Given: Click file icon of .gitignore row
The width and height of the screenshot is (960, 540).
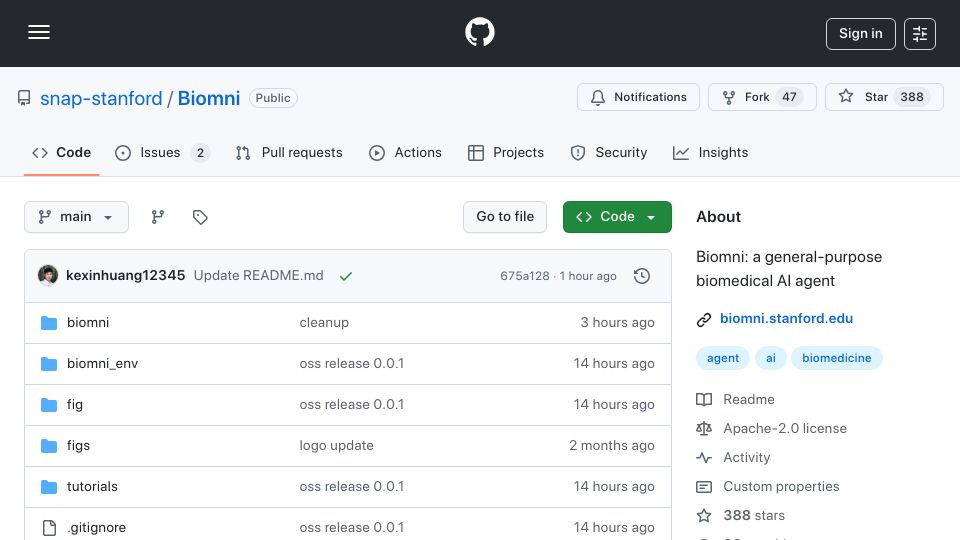Looking at the screenshot, I should pos(49,528).
